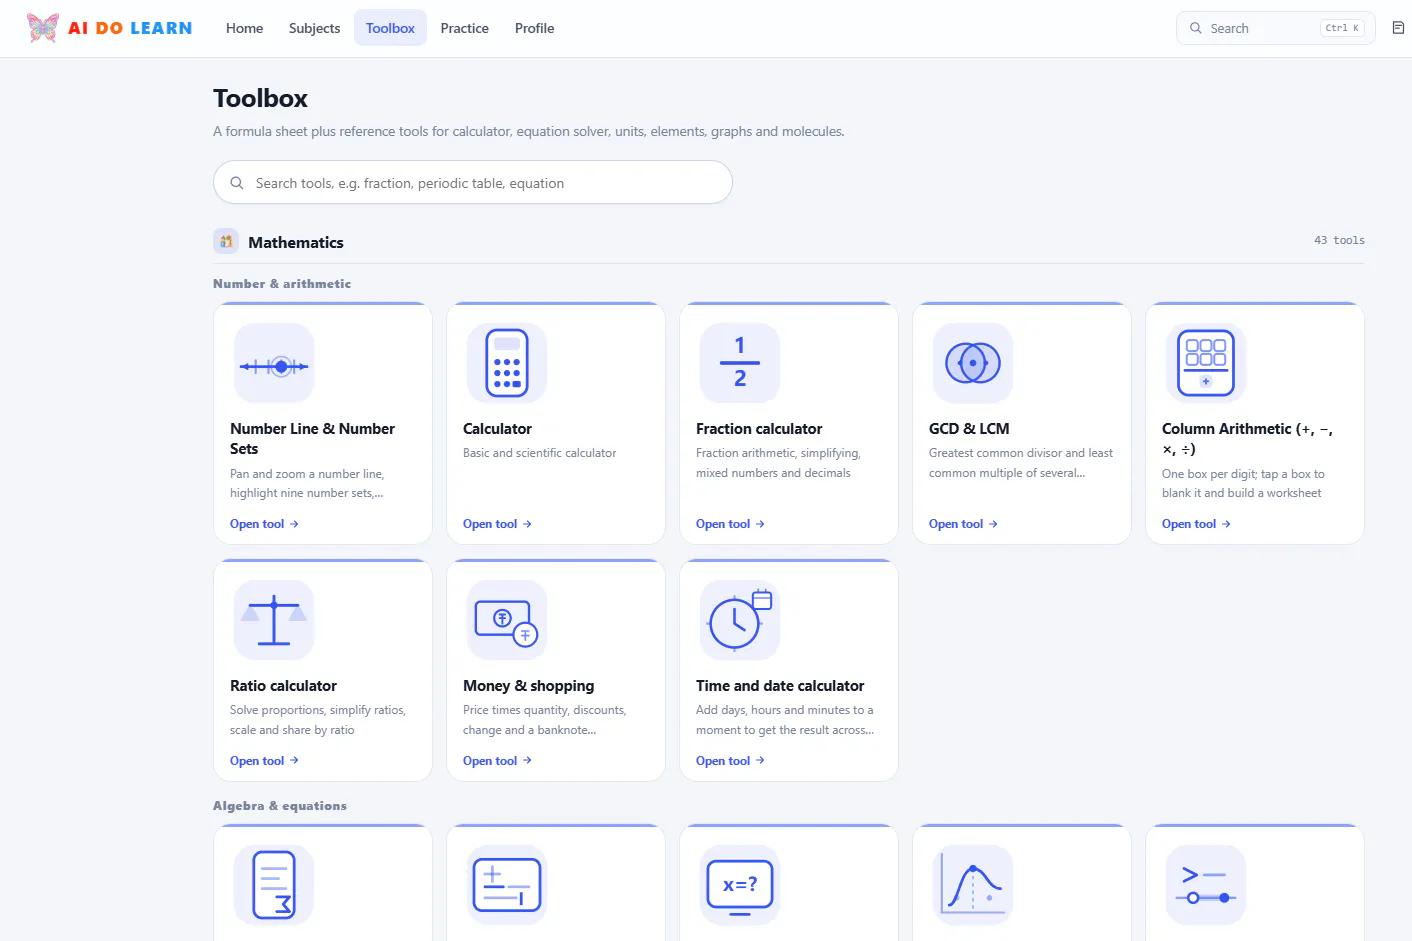Focus the Search tools input field
This screenshot has height=941, width=1412.
pyautogui.click(x=473, y=182)
